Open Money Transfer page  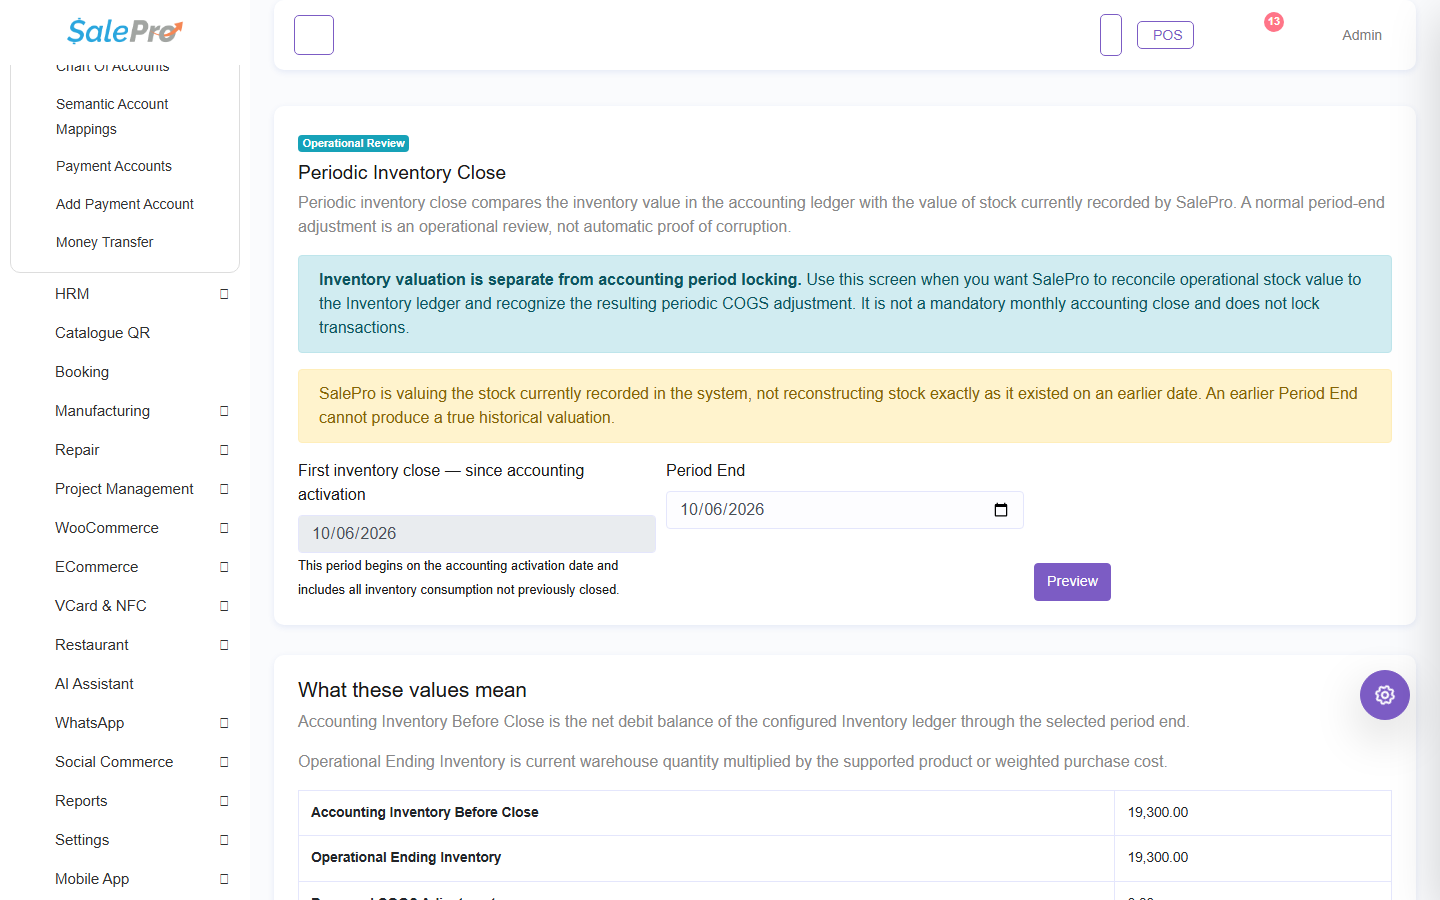pyautogui.click(x=105, y=242)
